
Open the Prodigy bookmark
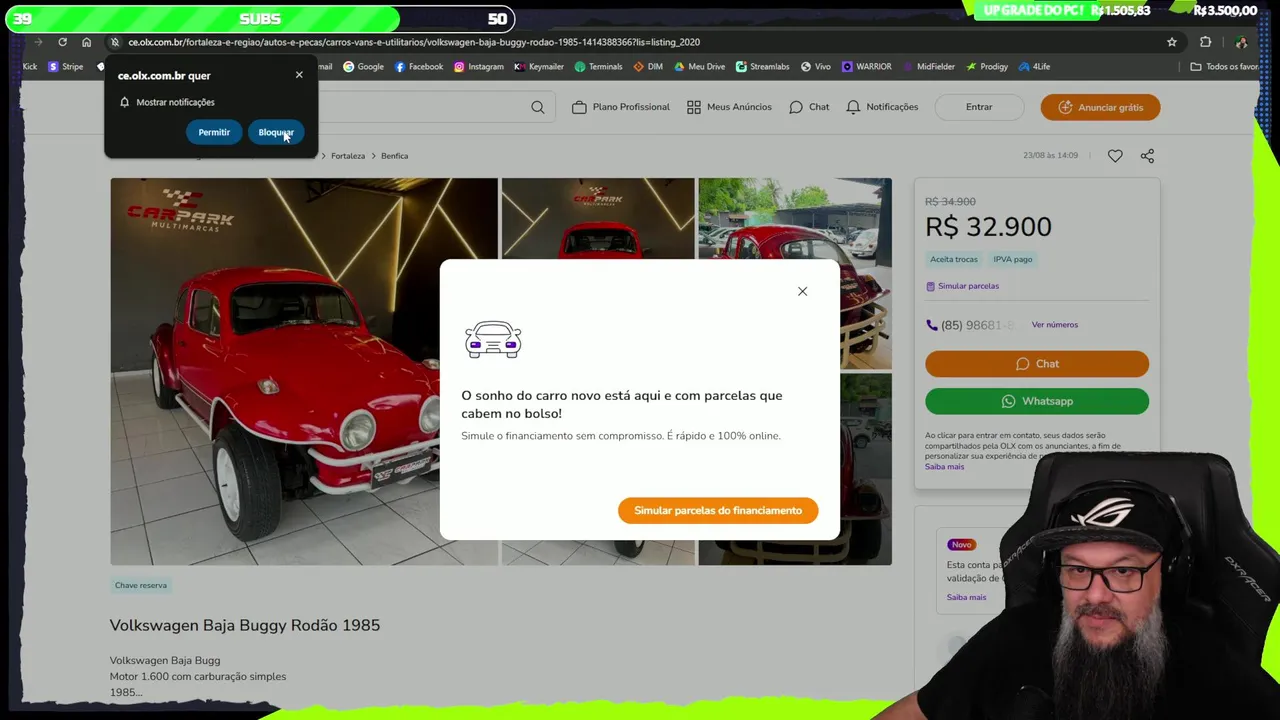[x=987, y=67]
